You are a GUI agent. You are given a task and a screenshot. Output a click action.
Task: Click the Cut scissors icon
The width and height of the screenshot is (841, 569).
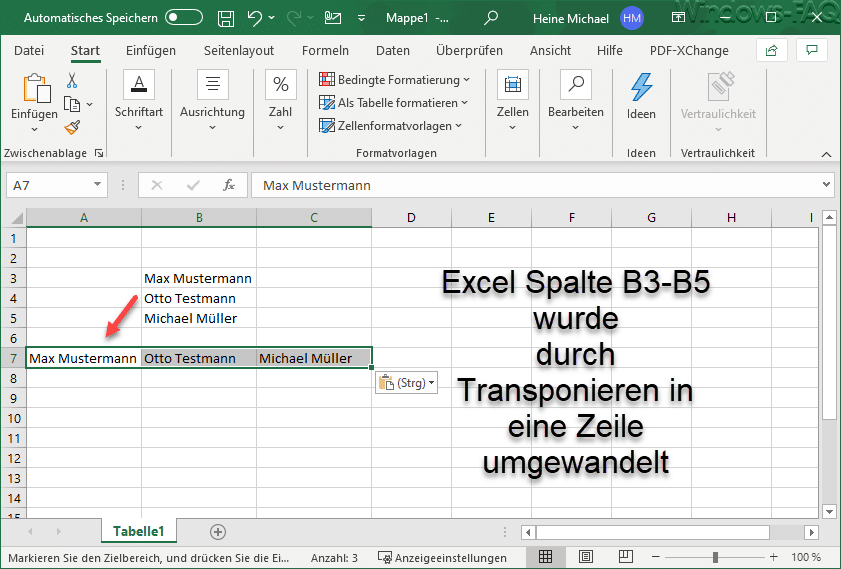(72, 80)
